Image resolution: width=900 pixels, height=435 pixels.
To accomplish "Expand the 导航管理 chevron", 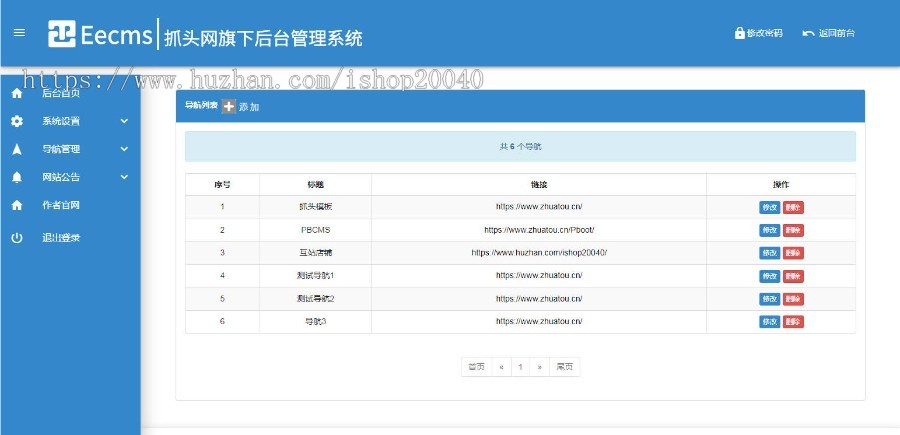I will 124,149.
